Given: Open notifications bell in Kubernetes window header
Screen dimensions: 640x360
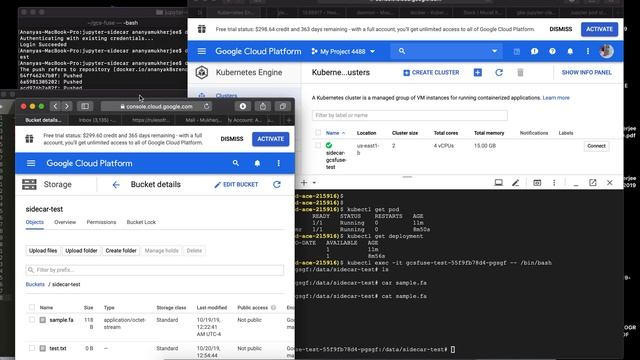Looking at the screenshot, I should pyautogui.click(x=570, y=51).
